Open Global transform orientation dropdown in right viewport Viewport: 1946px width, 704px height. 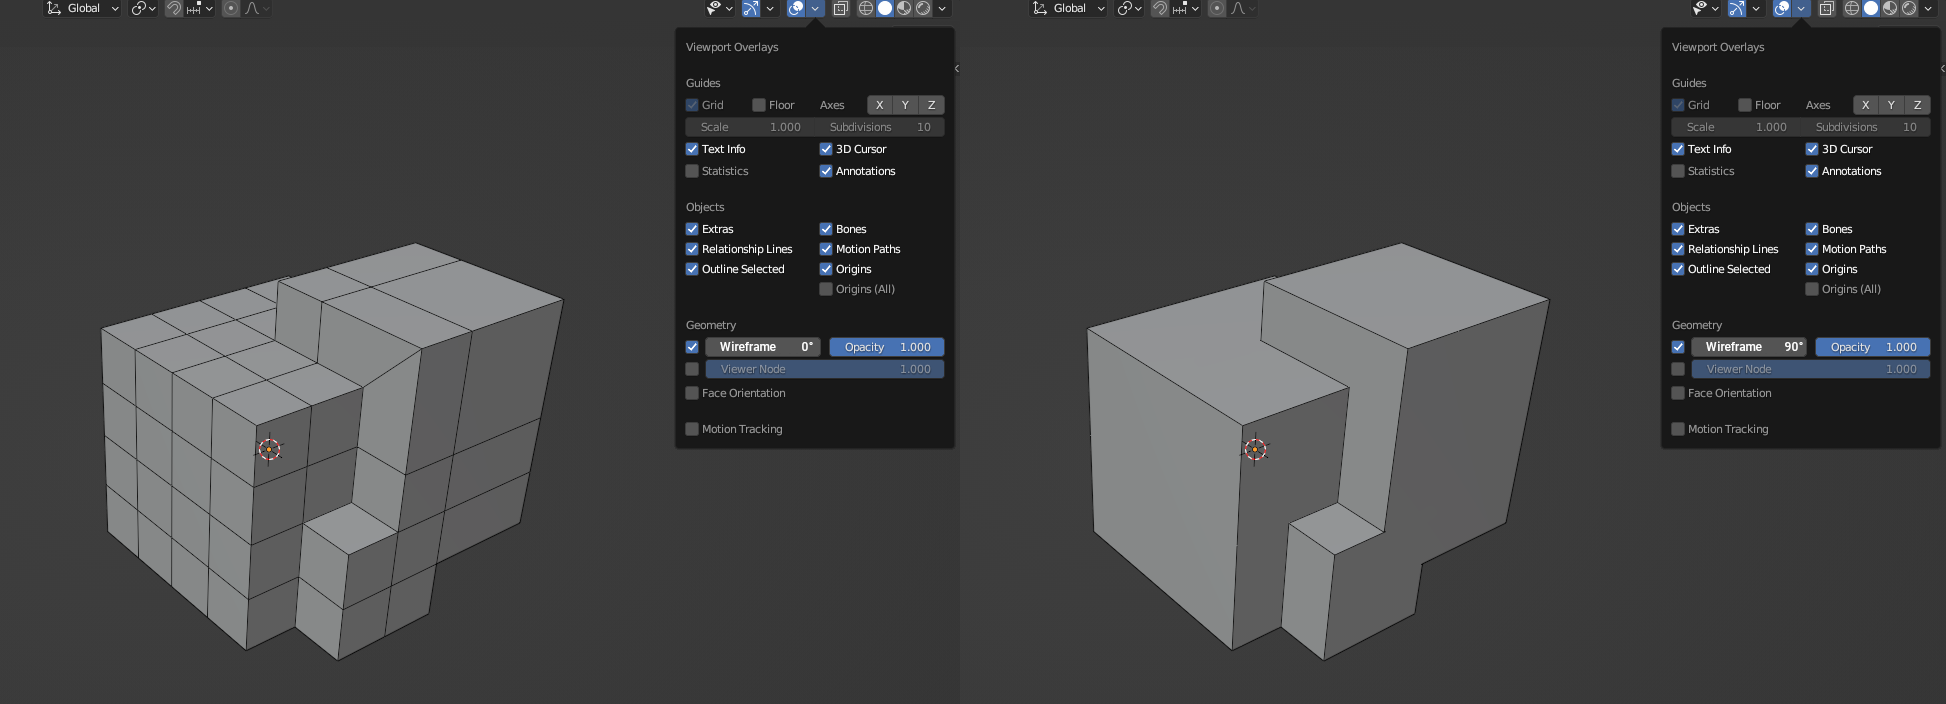coord(1068,8)
